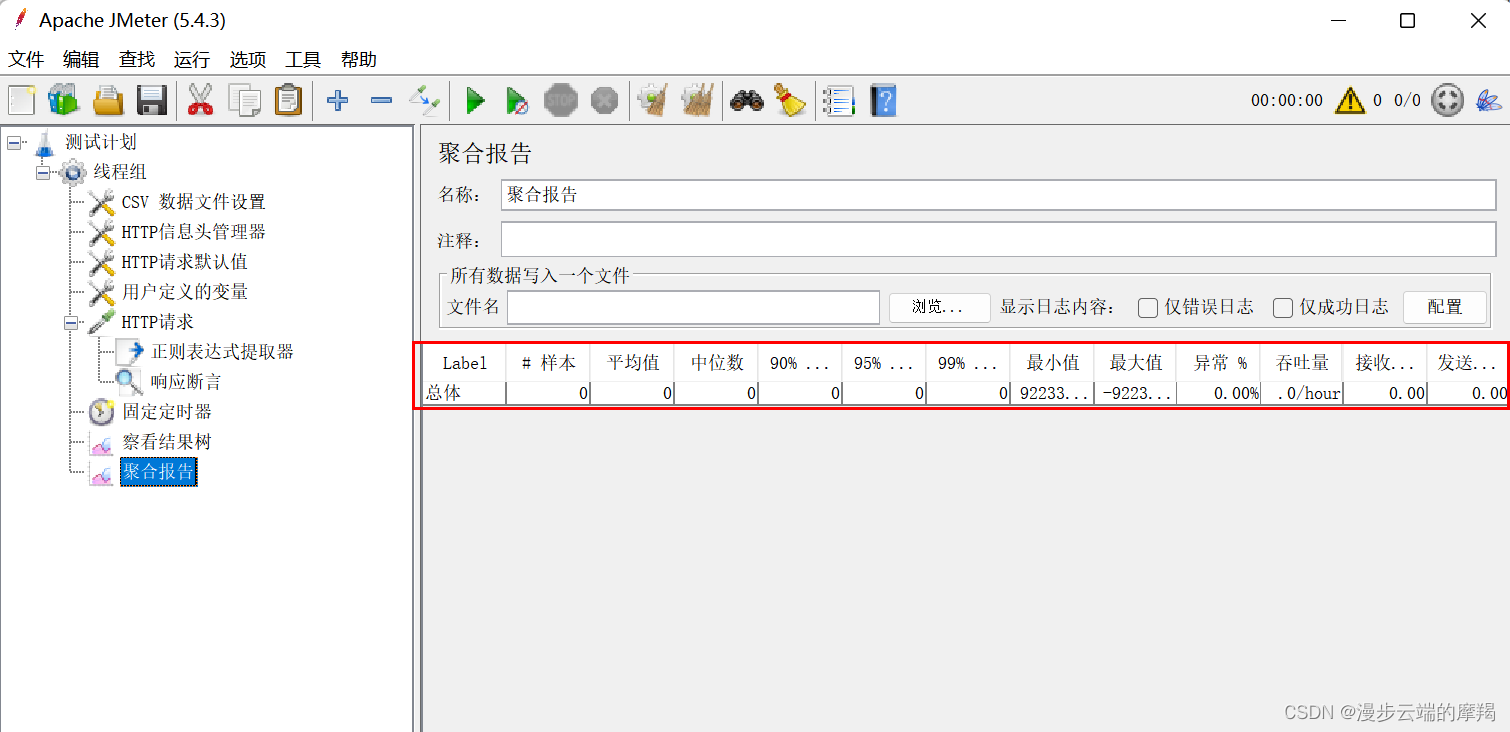The image size is (1510, 732).
Task: Click the 浏览... button
Action: point(939,308)
